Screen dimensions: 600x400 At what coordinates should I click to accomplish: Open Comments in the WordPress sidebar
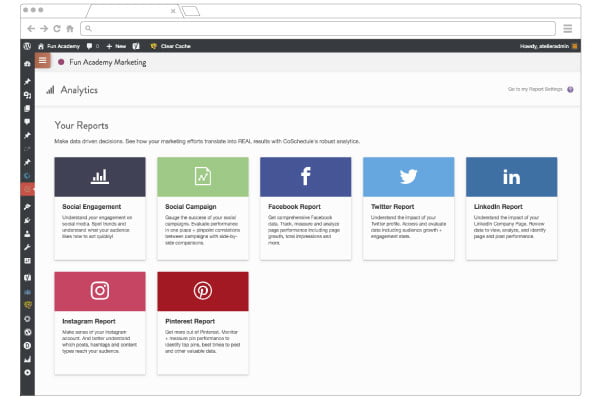(x=27, y=122)
